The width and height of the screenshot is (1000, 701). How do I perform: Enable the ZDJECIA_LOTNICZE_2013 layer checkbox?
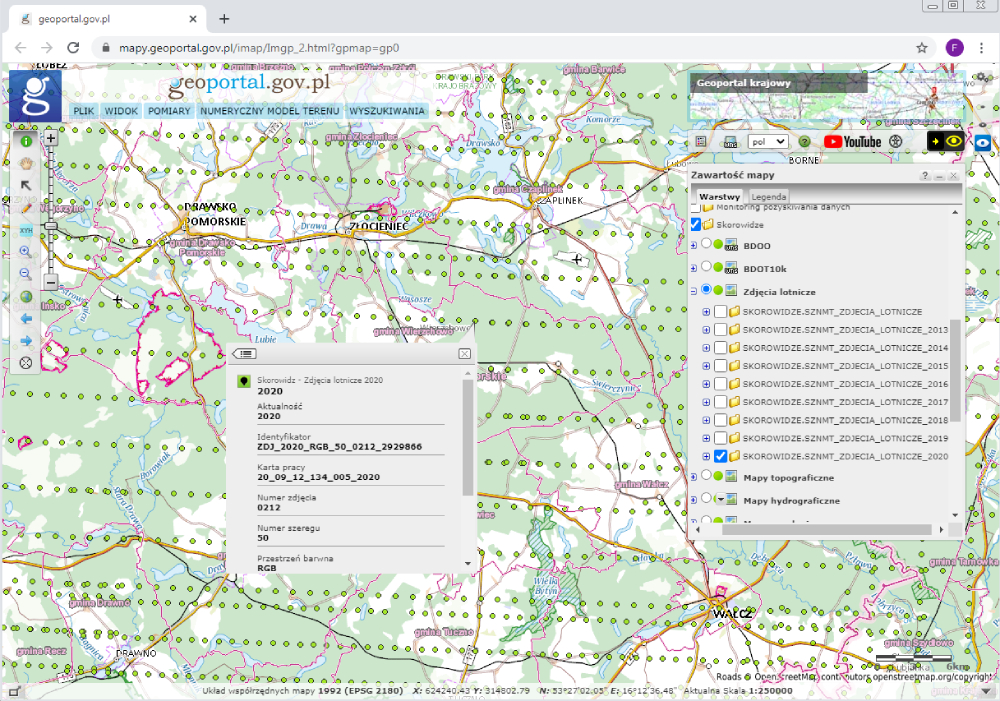pos(721,330)
